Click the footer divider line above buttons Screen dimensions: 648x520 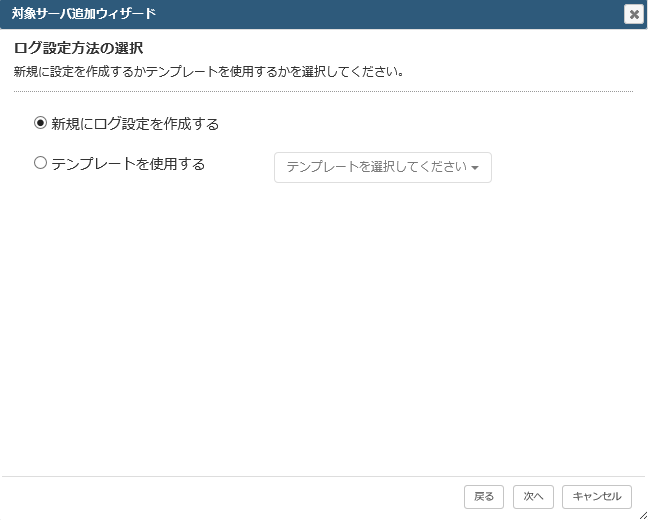pyautogui.click(x=323, y=477)
